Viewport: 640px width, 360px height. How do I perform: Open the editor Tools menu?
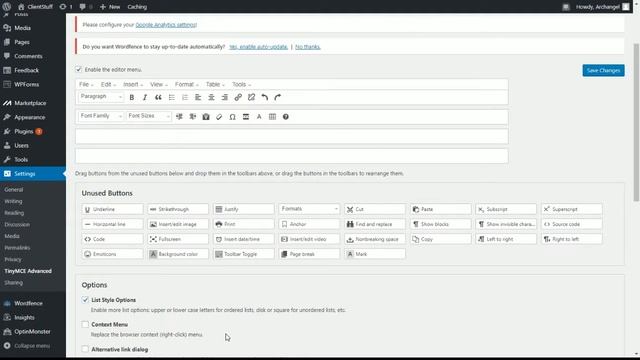pos(241,84)
